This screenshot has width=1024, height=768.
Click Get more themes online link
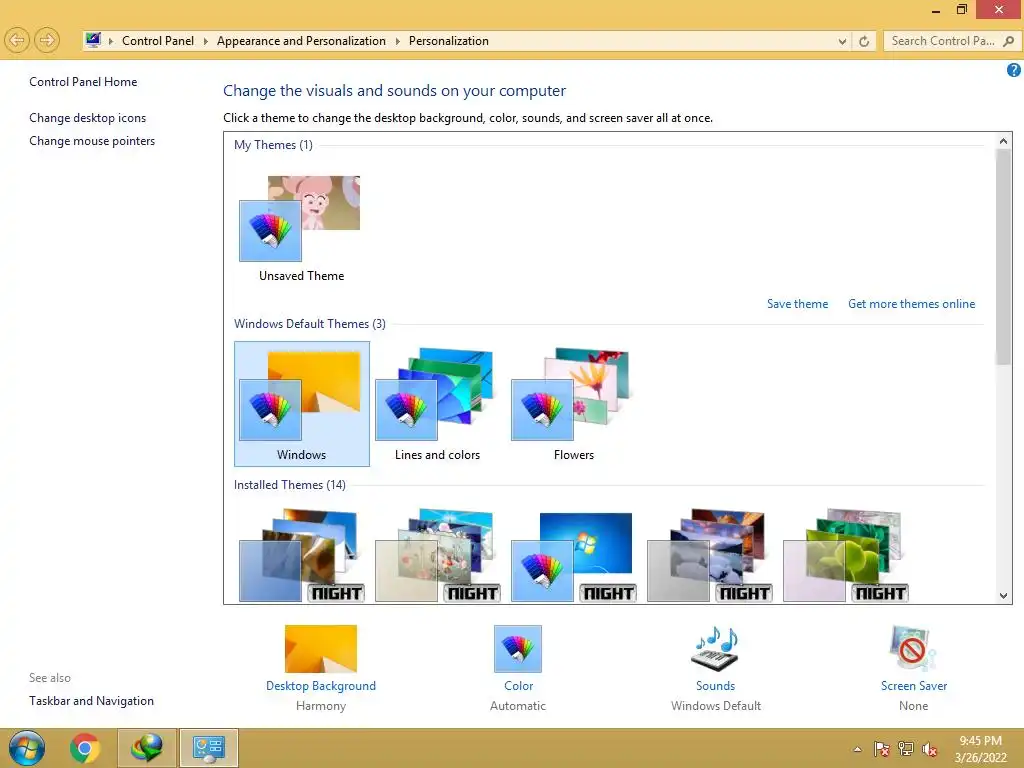(x=911, y=304)
